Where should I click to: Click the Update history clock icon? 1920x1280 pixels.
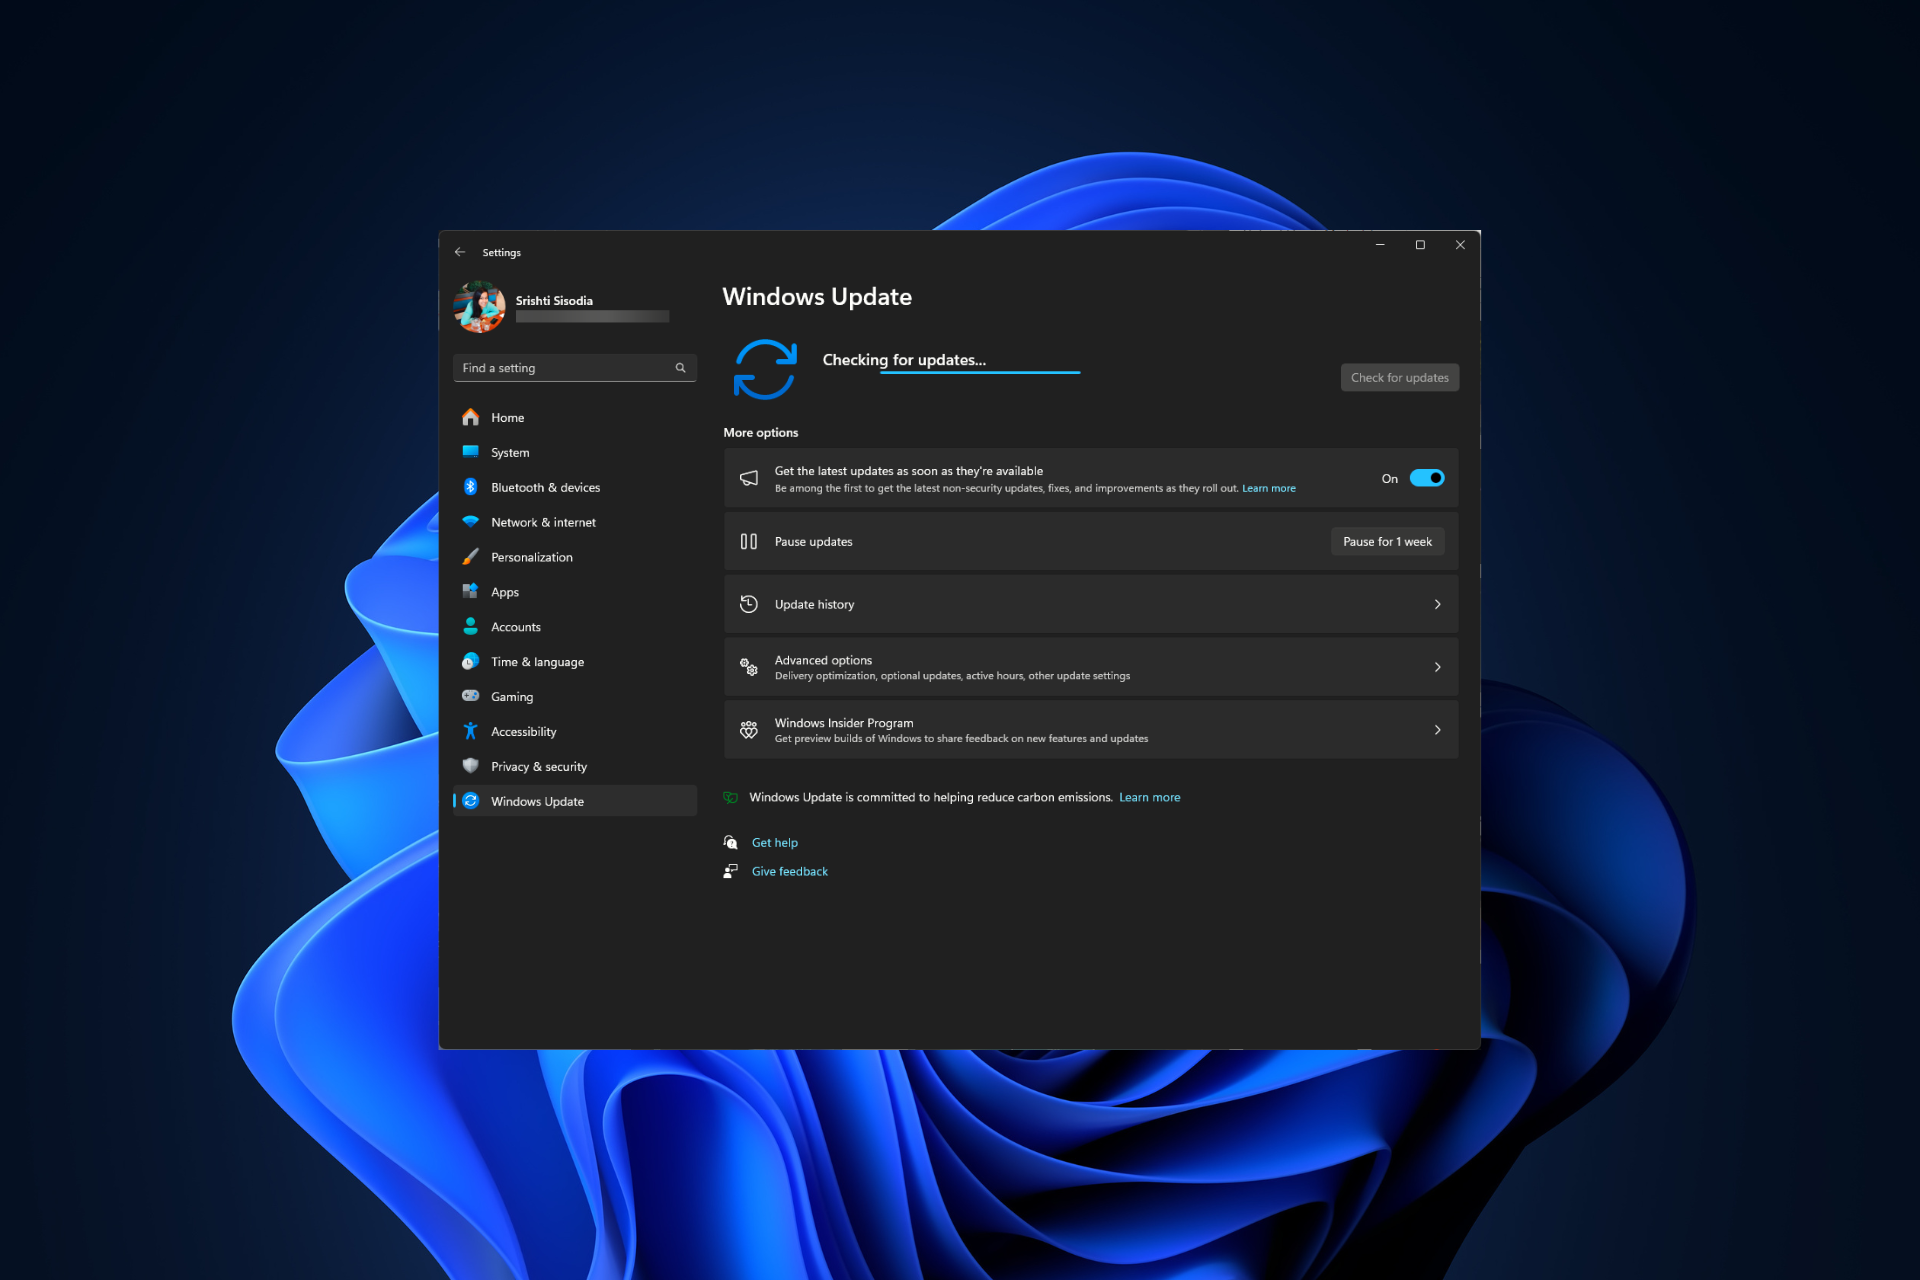748,604
